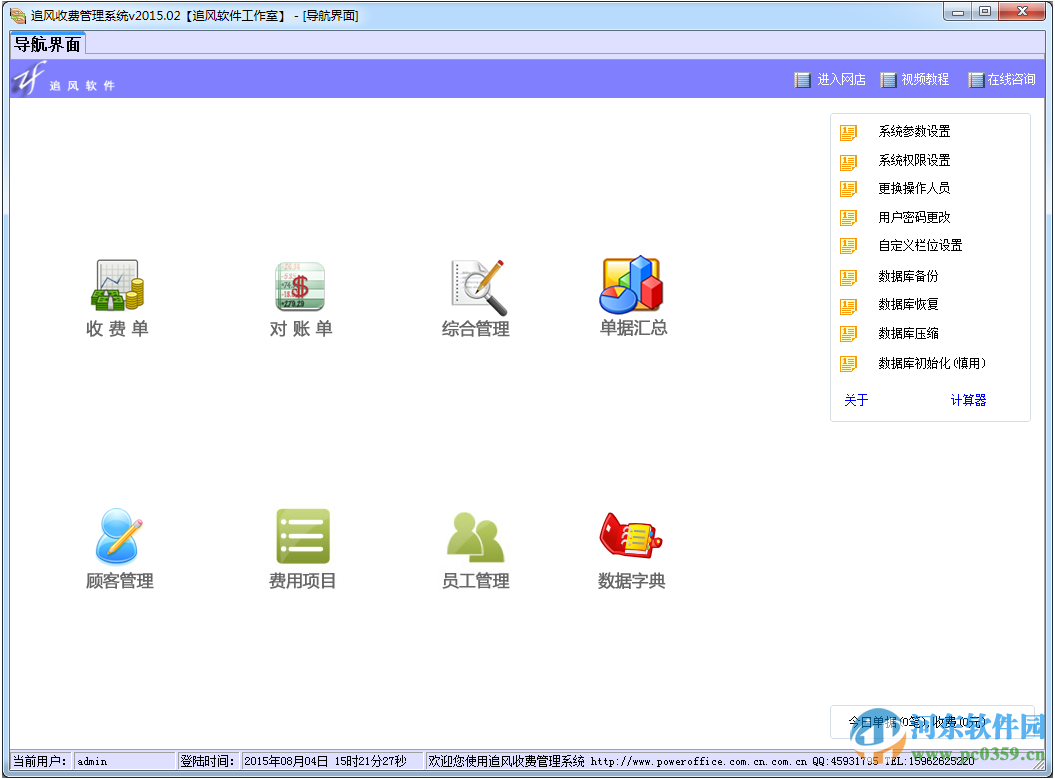This screenshot has height=779, width=1055.
Task: Click the 视频教程 header icon
Action: point(888,80)
